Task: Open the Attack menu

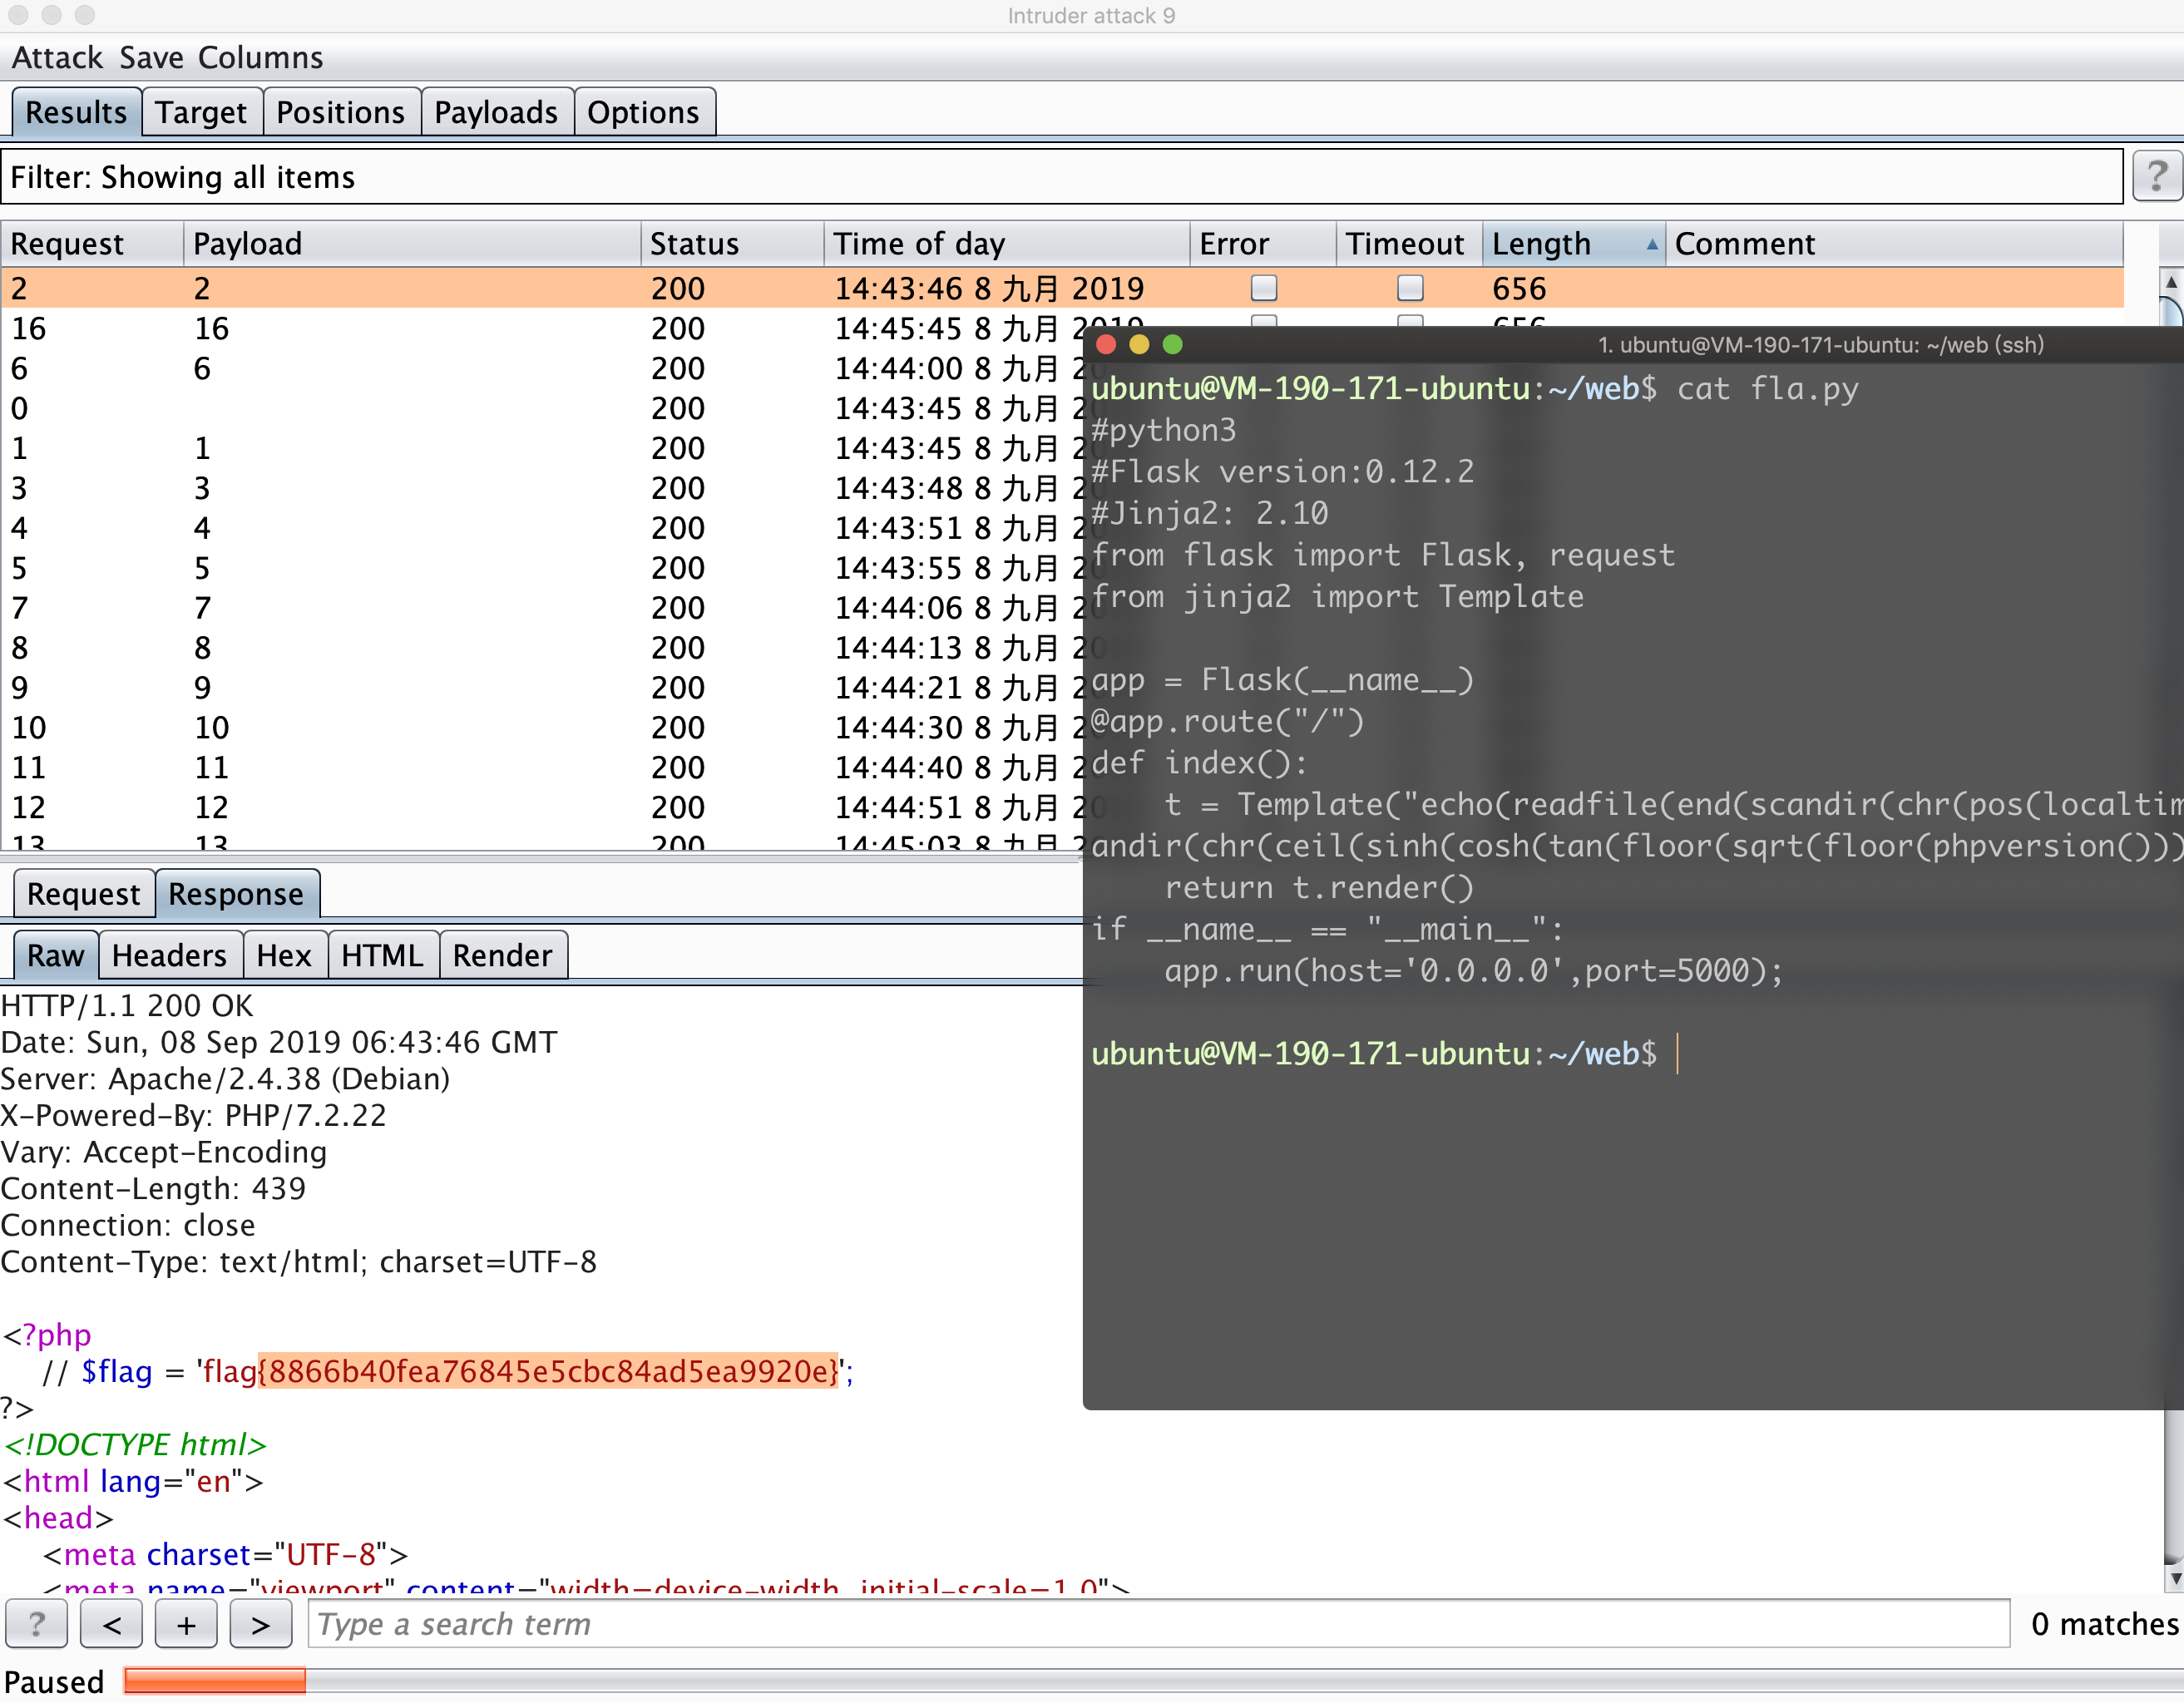Action: pyautogui.click(x=57, y=57)
